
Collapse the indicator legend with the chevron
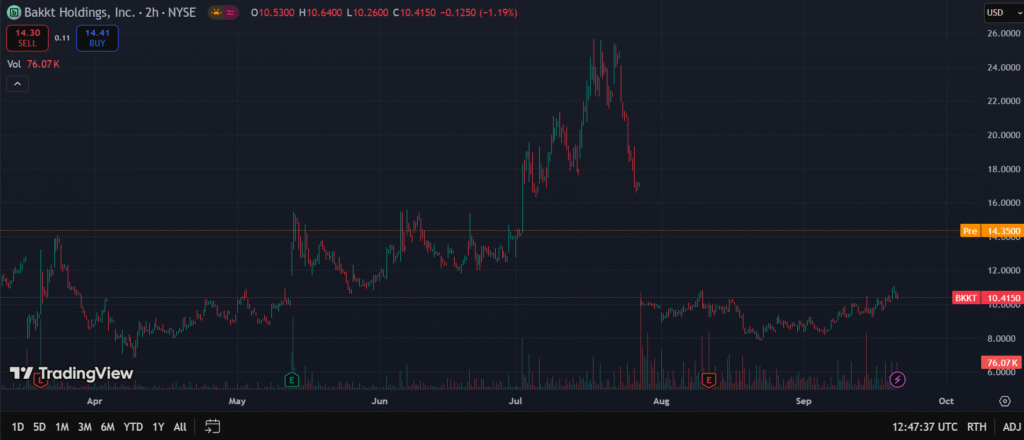17,84
